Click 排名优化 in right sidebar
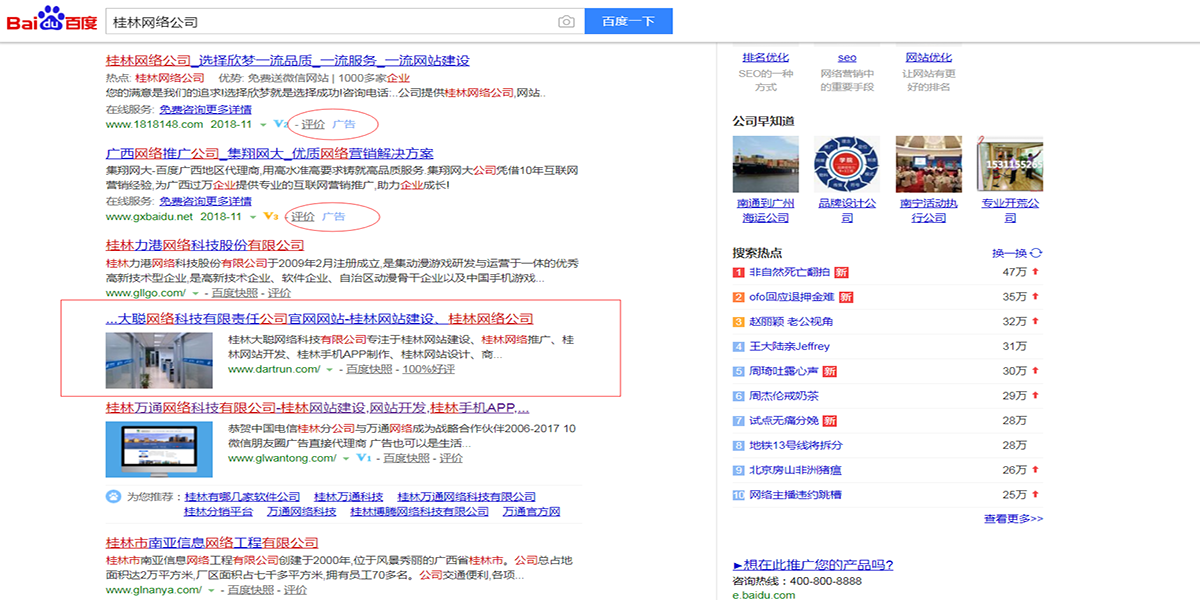The width and height of the screenshot is (1200, 600). coord(765,58)
